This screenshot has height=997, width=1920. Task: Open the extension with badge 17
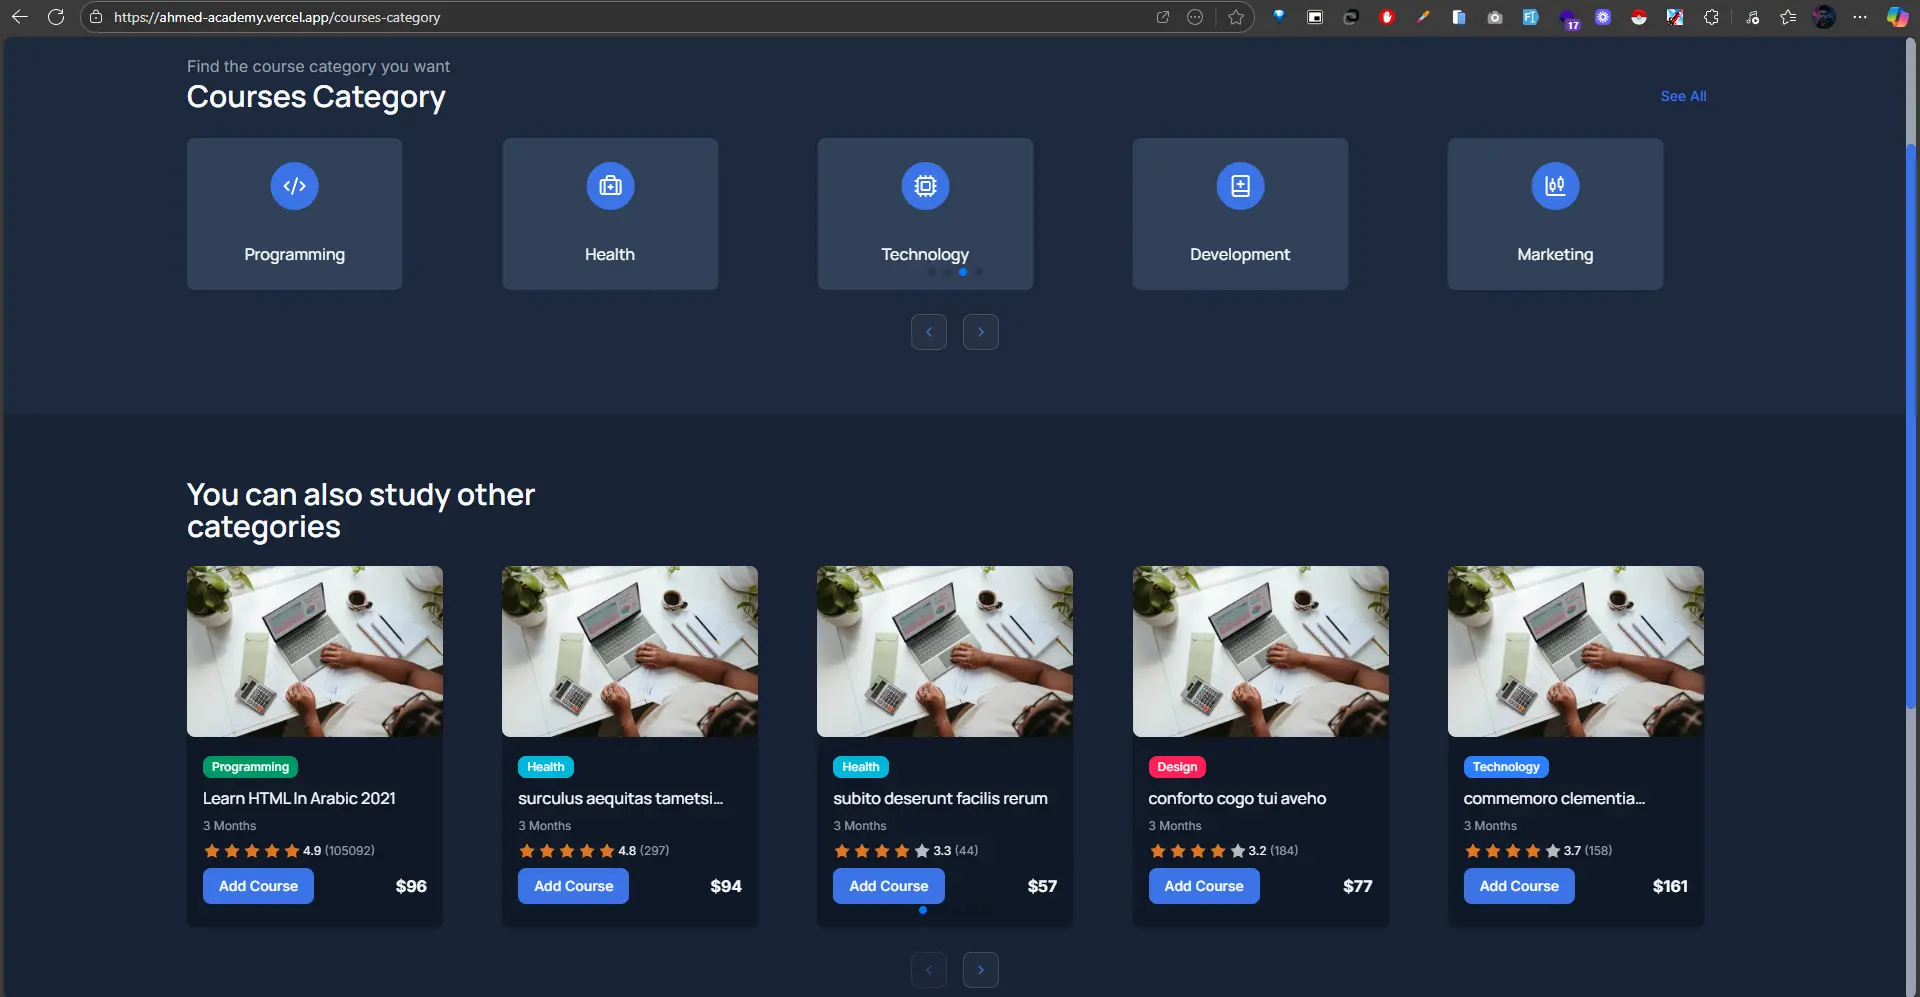pyautogui.click(x=1568, y=18)
